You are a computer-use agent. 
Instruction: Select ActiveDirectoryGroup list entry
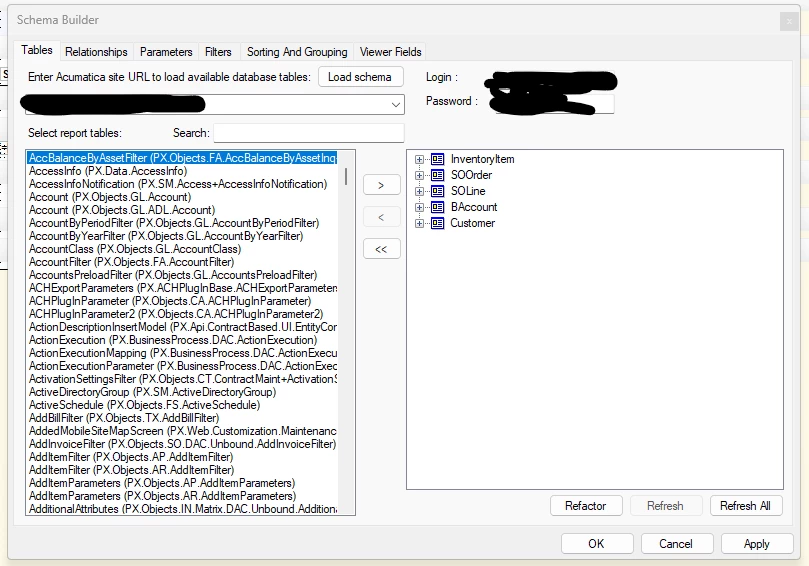point(183,392)
